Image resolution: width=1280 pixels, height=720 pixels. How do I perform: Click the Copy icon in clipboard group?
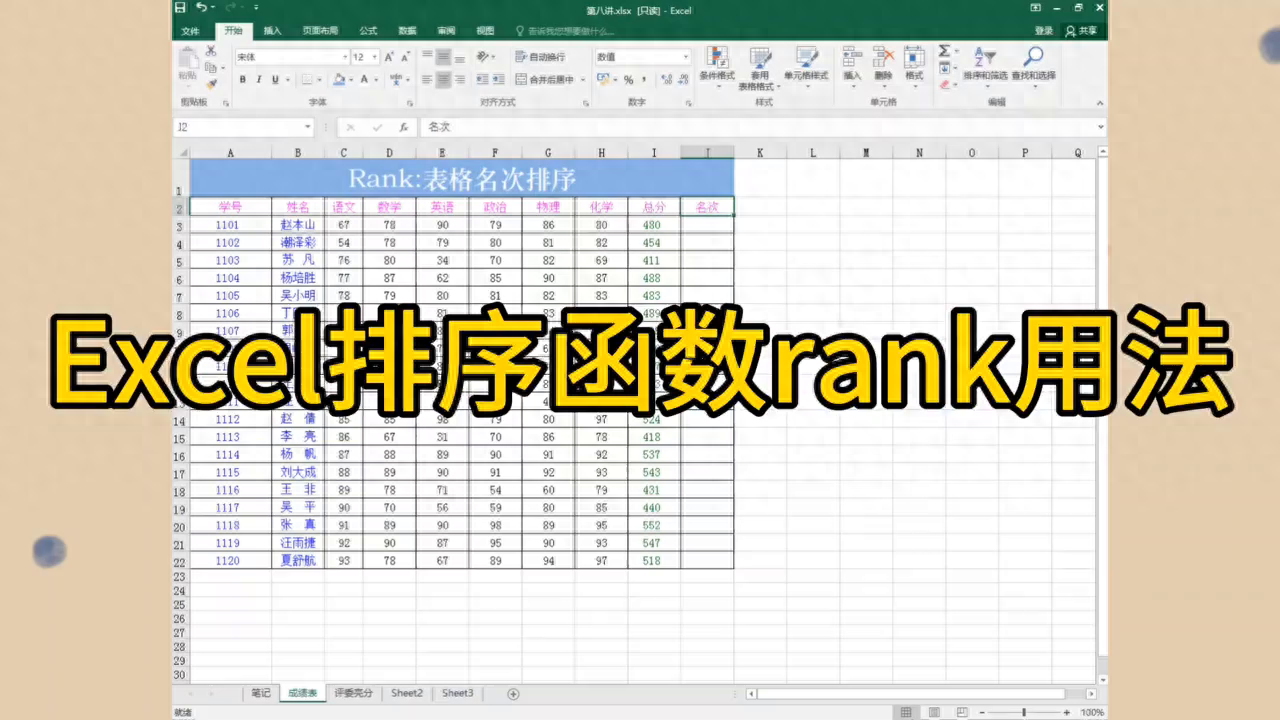click(210, 67)
